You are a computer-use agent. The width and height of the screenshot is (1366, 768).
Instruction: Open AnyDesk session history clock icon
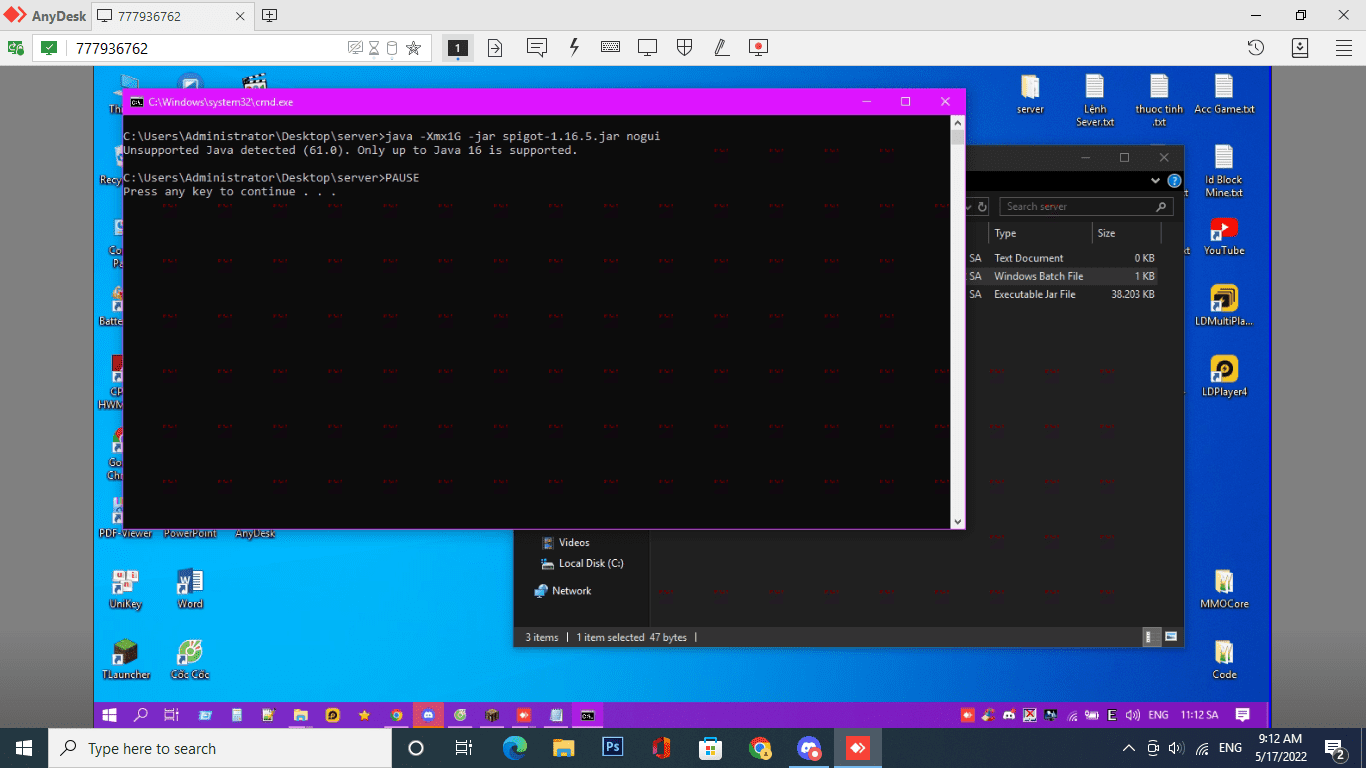[1256, 48]
